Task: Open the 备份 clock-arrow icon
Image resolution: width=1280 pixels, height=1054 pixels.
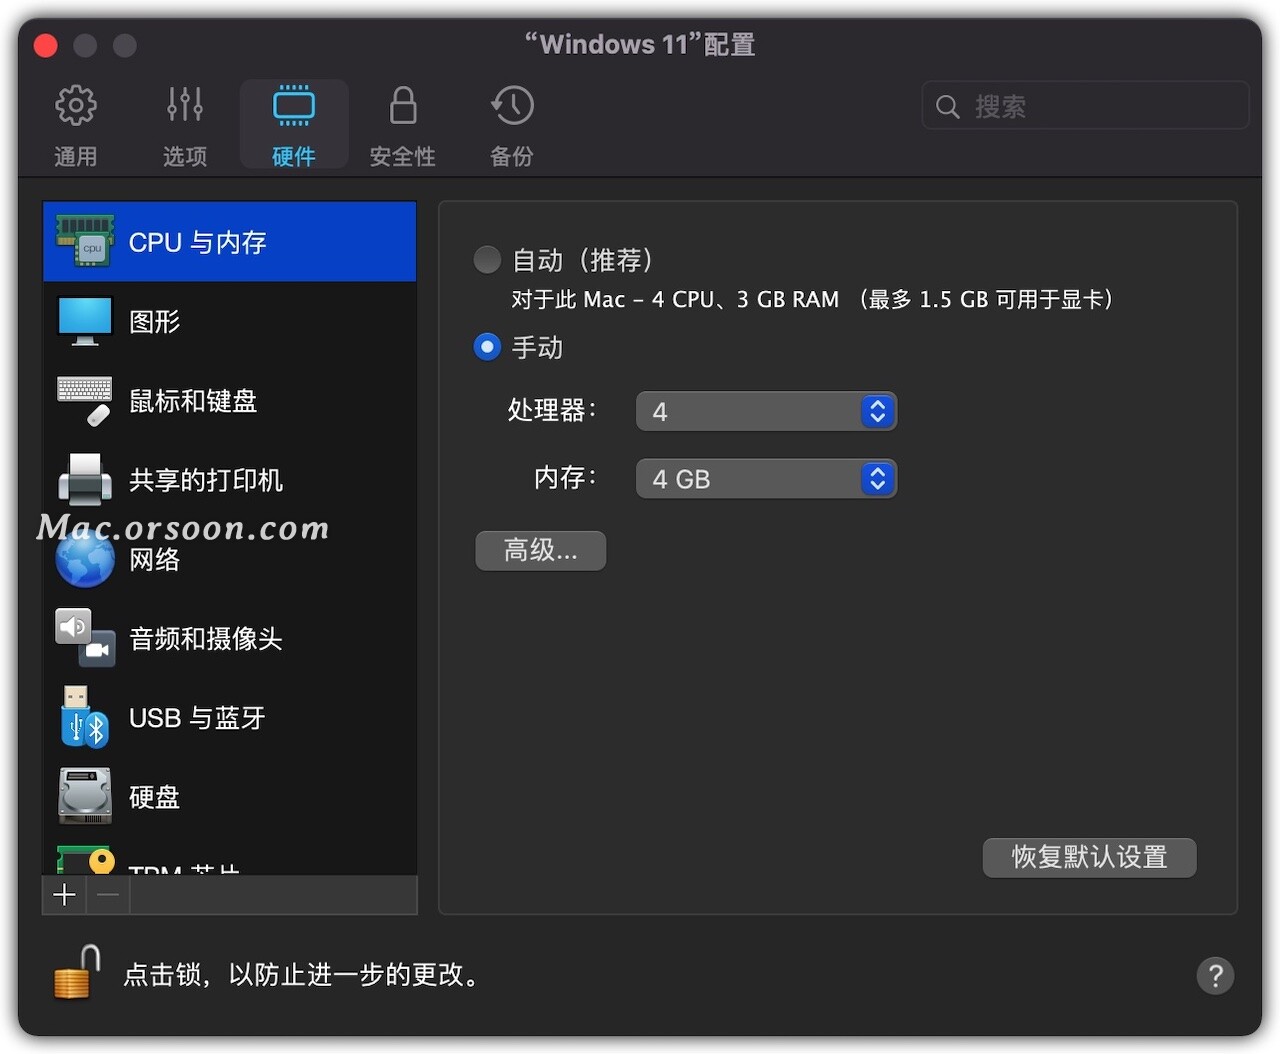Action: [512, 105]
